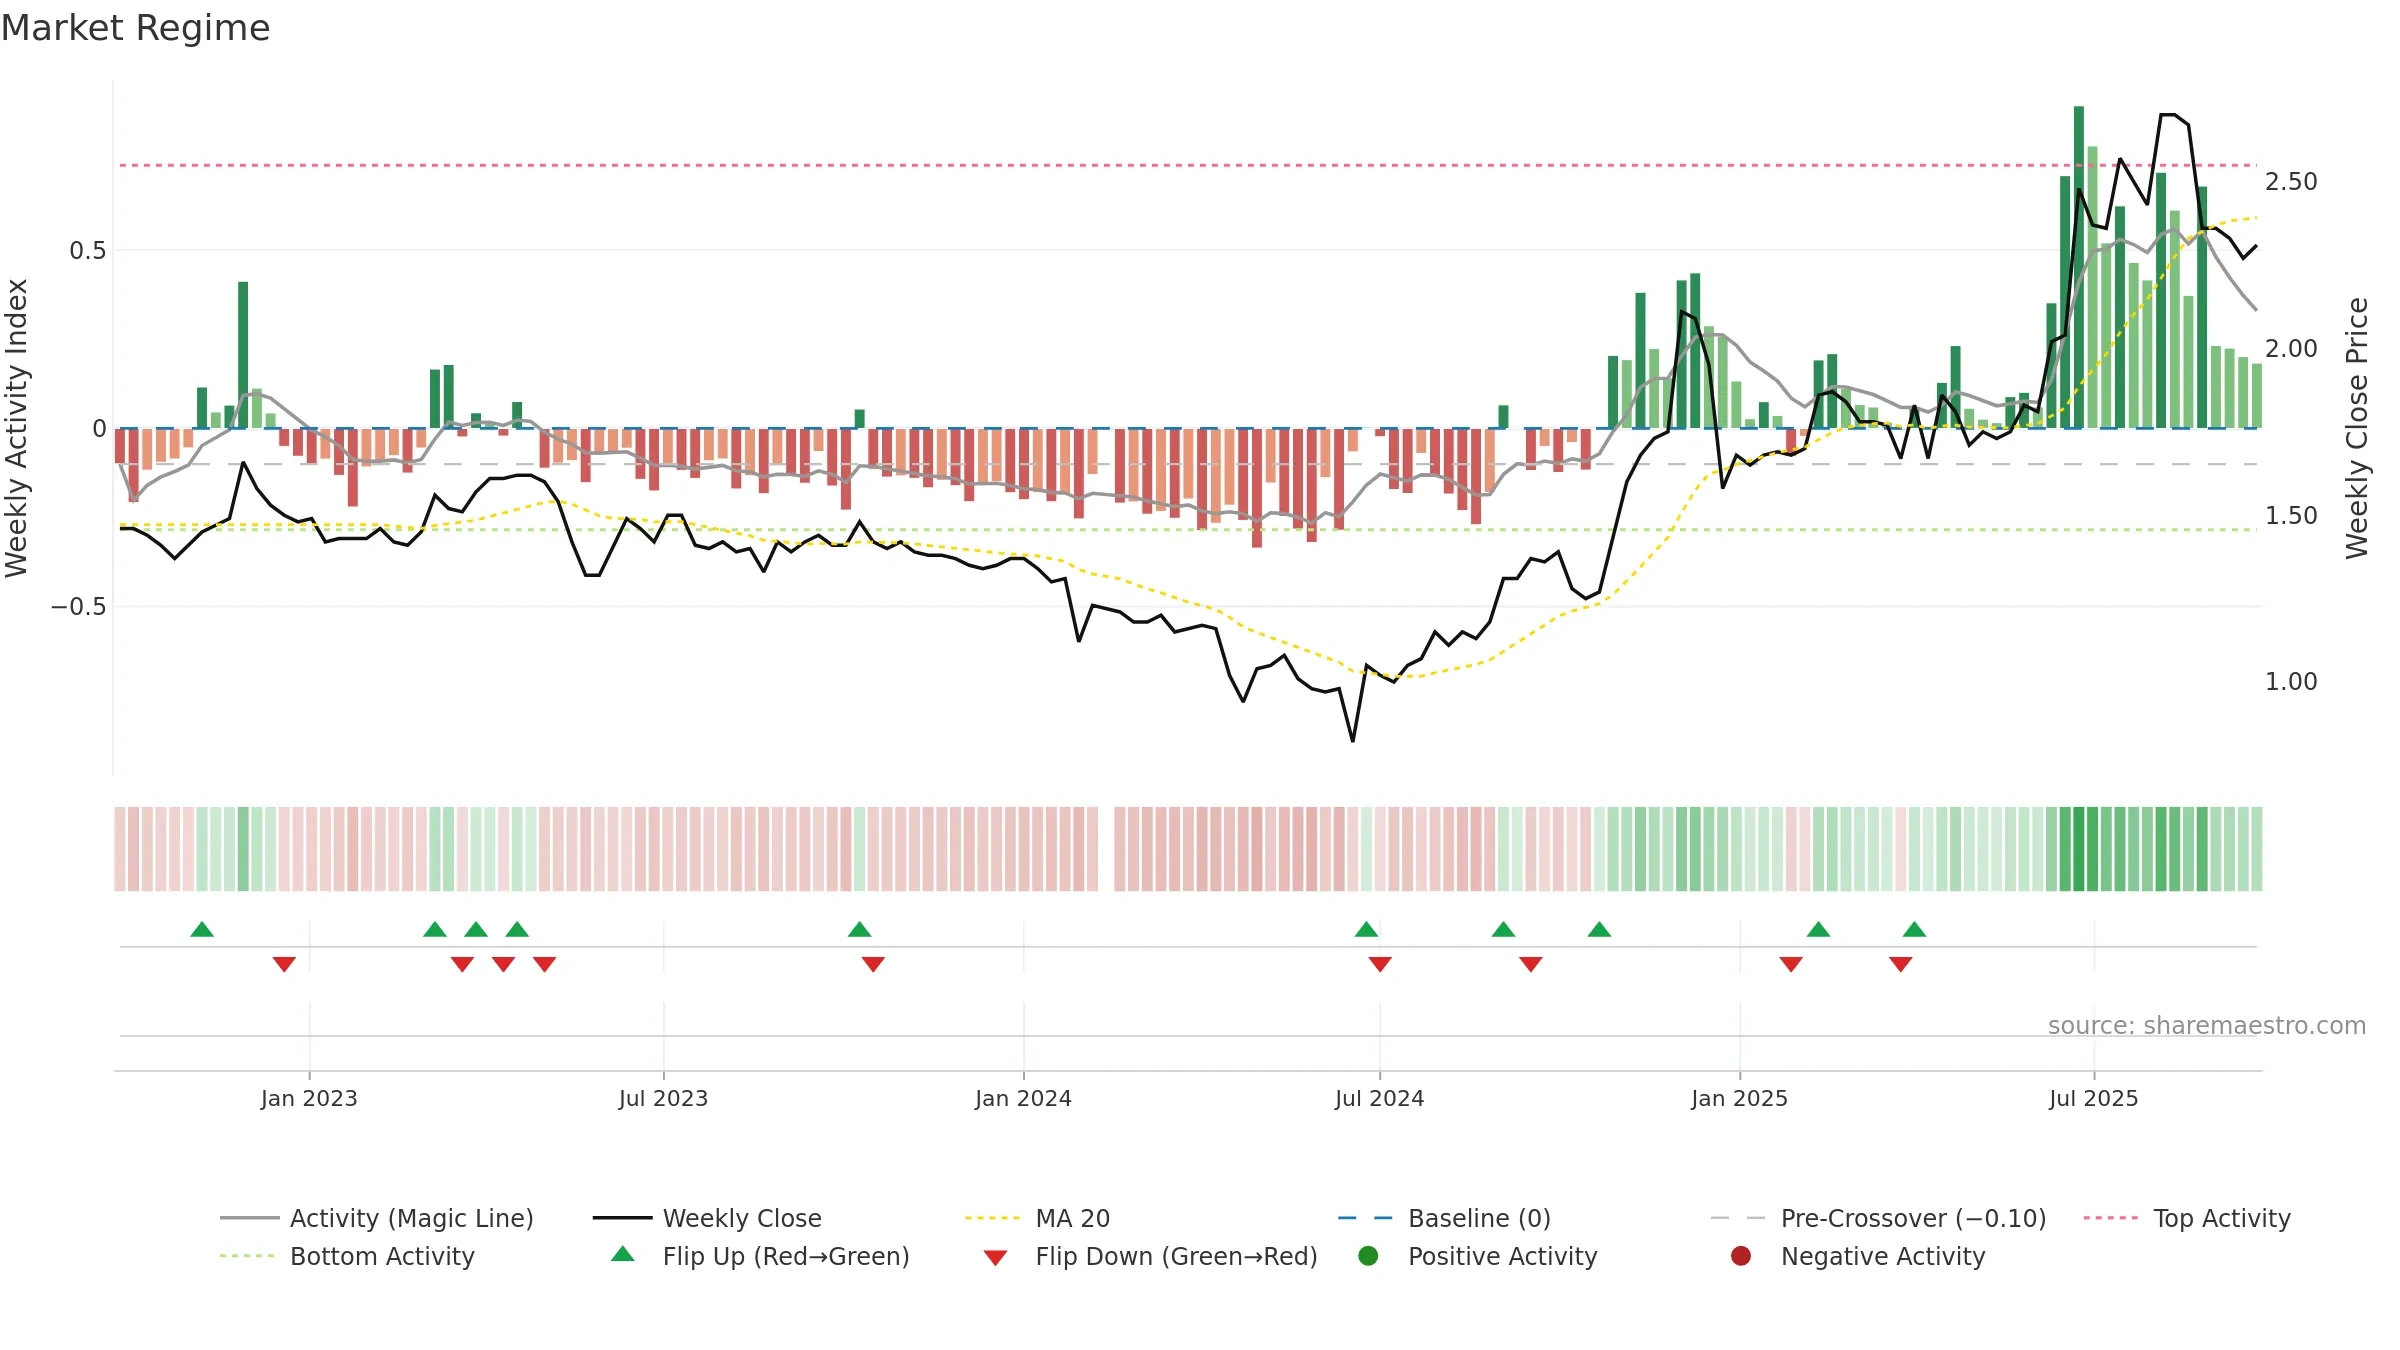This screenshot has width=2400, height=1350.
Task: Click the Flip Up (Red→Green) legend text
Action: click(786, 1256)
